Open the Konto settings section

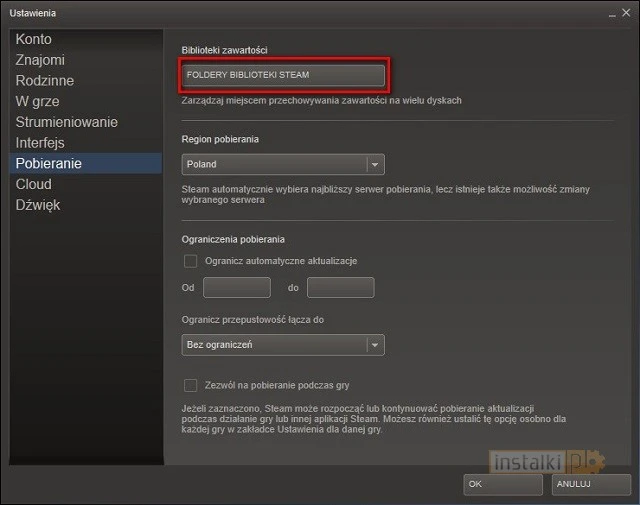tap(86, 39)
